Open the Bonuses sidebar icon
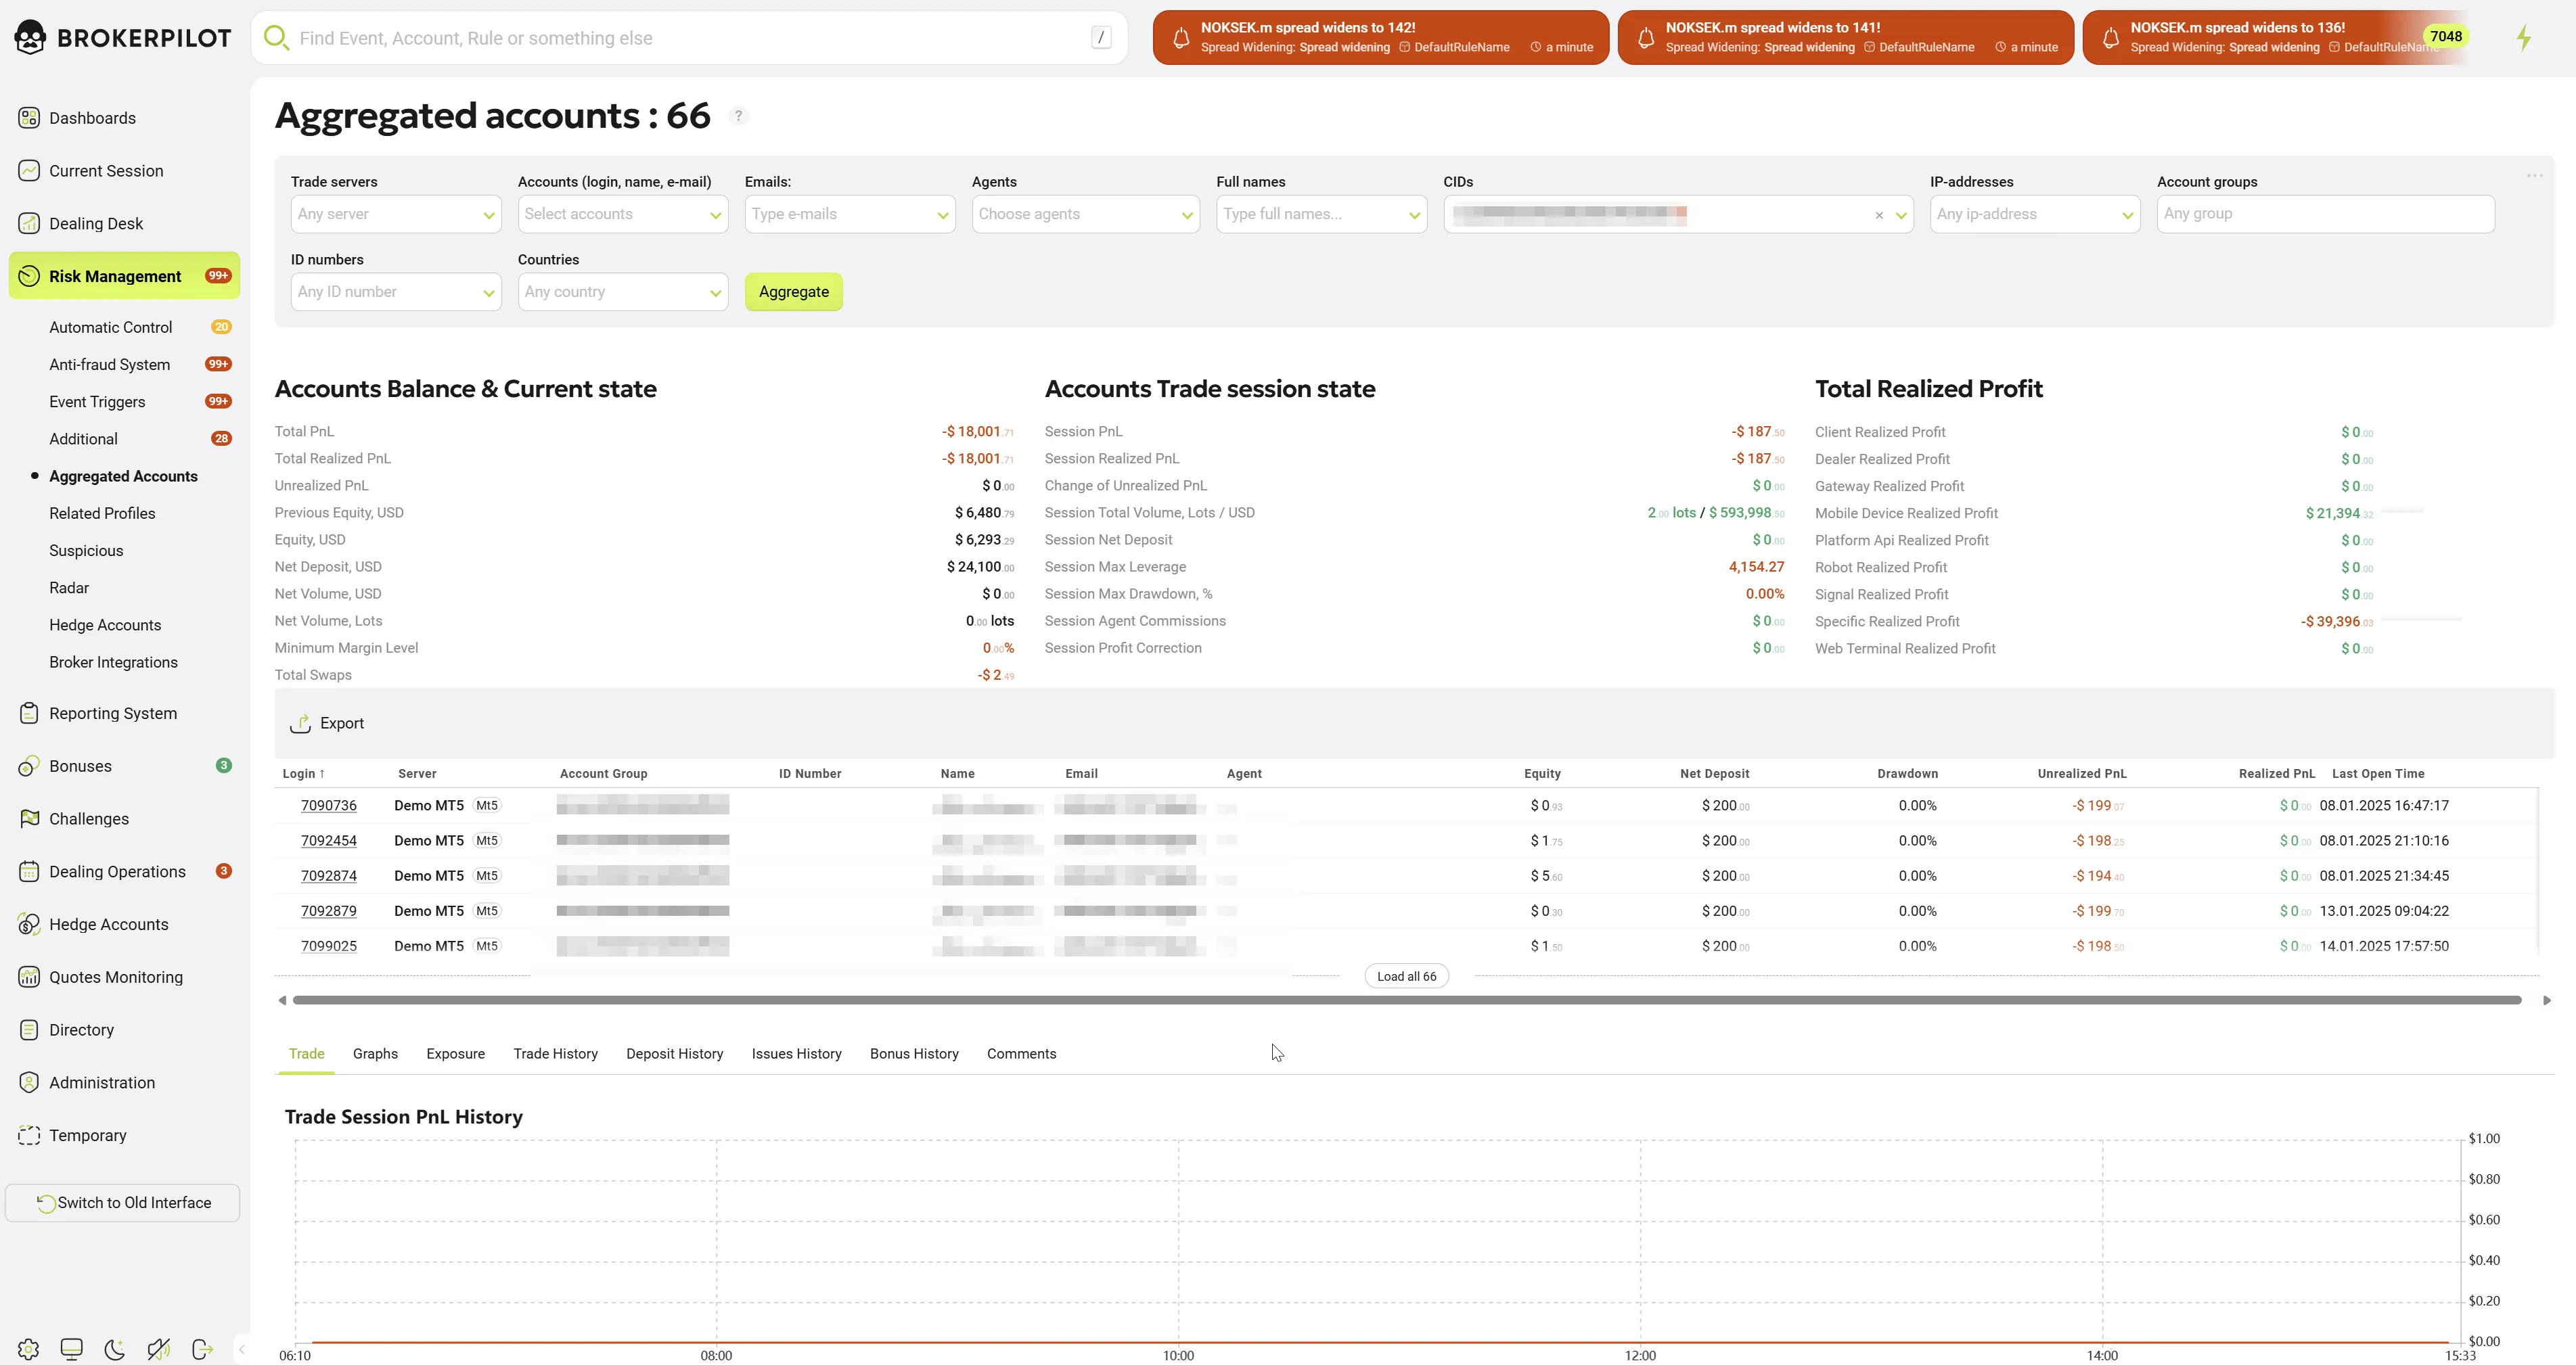Screen dimensions: 2576x1365 29,766
